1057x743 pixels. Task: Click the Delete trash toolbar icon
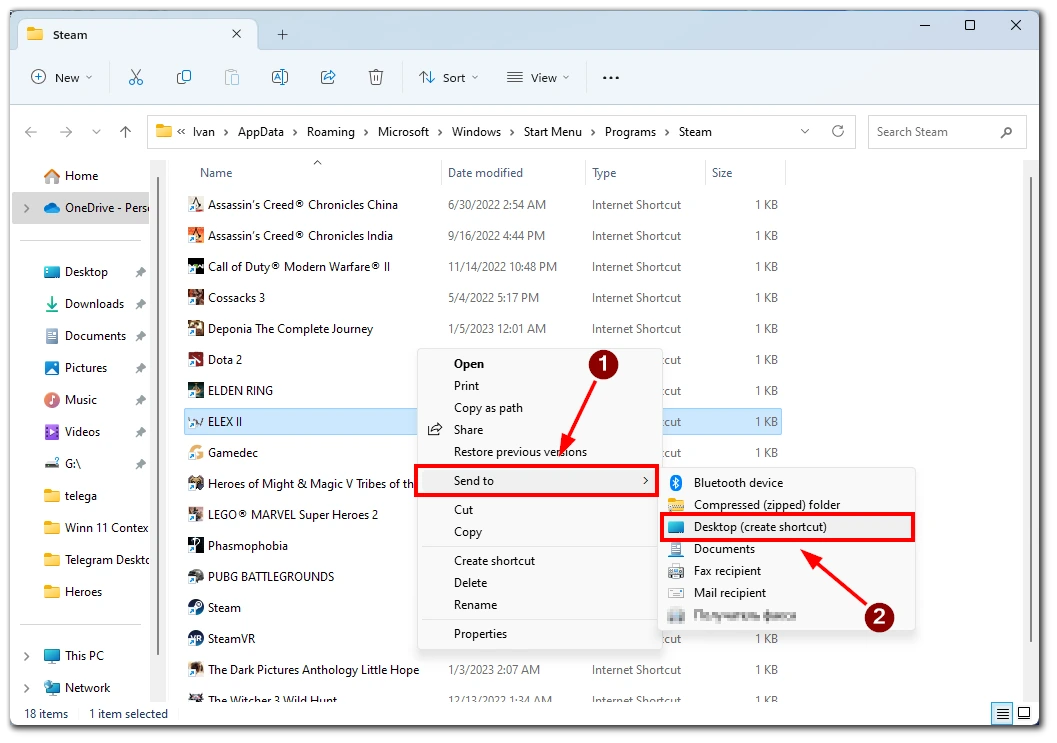[376, 78]
